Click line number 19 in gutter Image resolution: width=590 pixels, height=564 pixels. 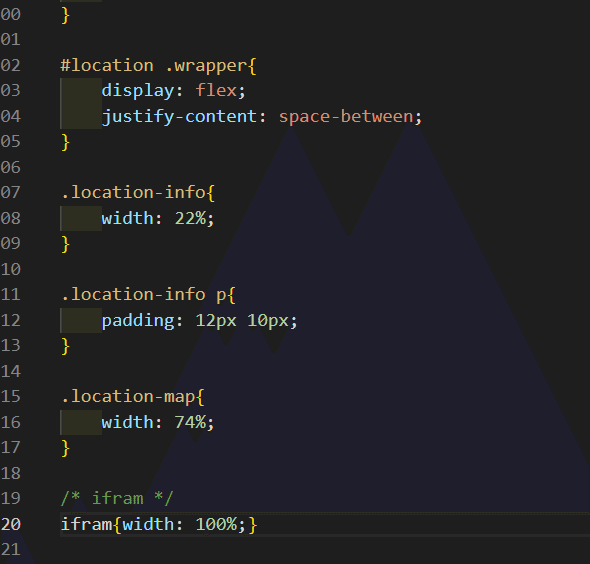click(10, 499)
